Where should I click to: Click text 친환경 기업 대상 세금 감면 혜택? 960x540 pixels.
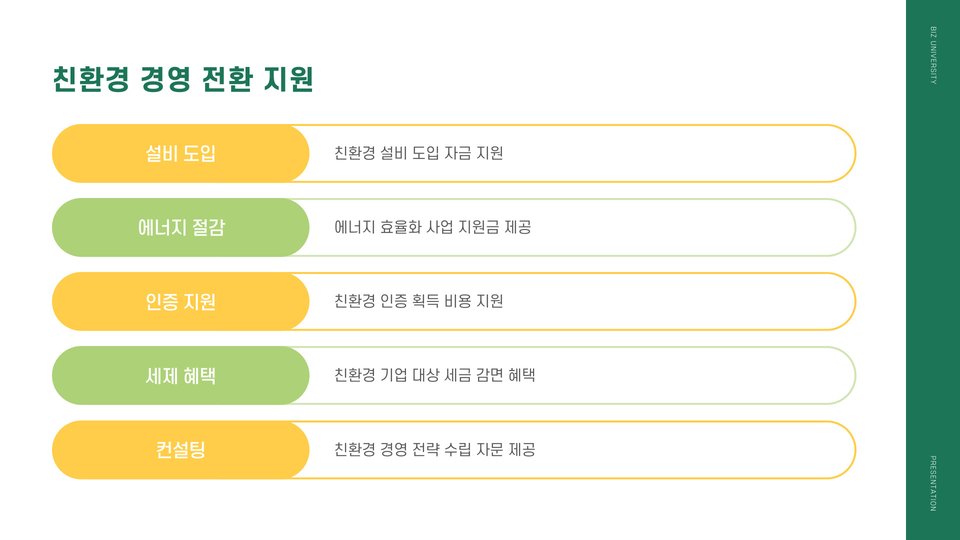pos(435,375)
